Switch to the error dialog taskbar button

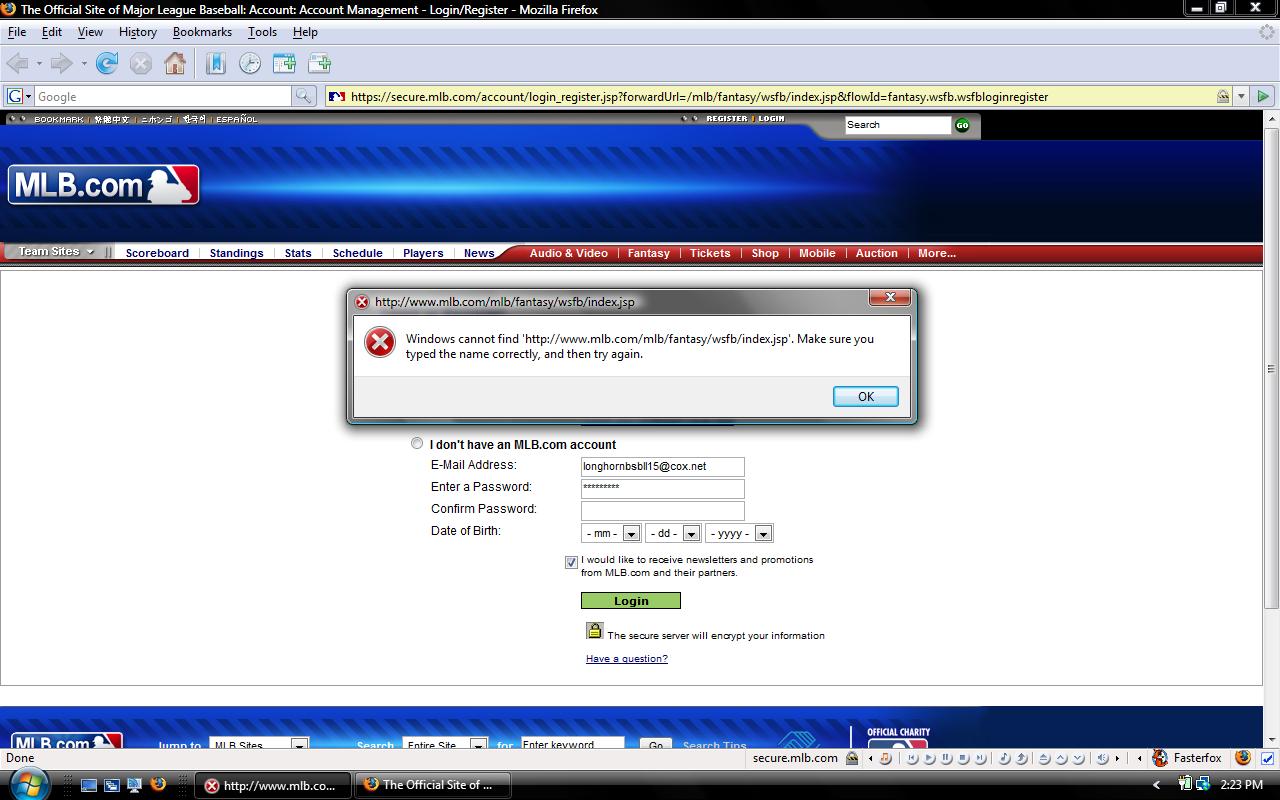[273, 785]
